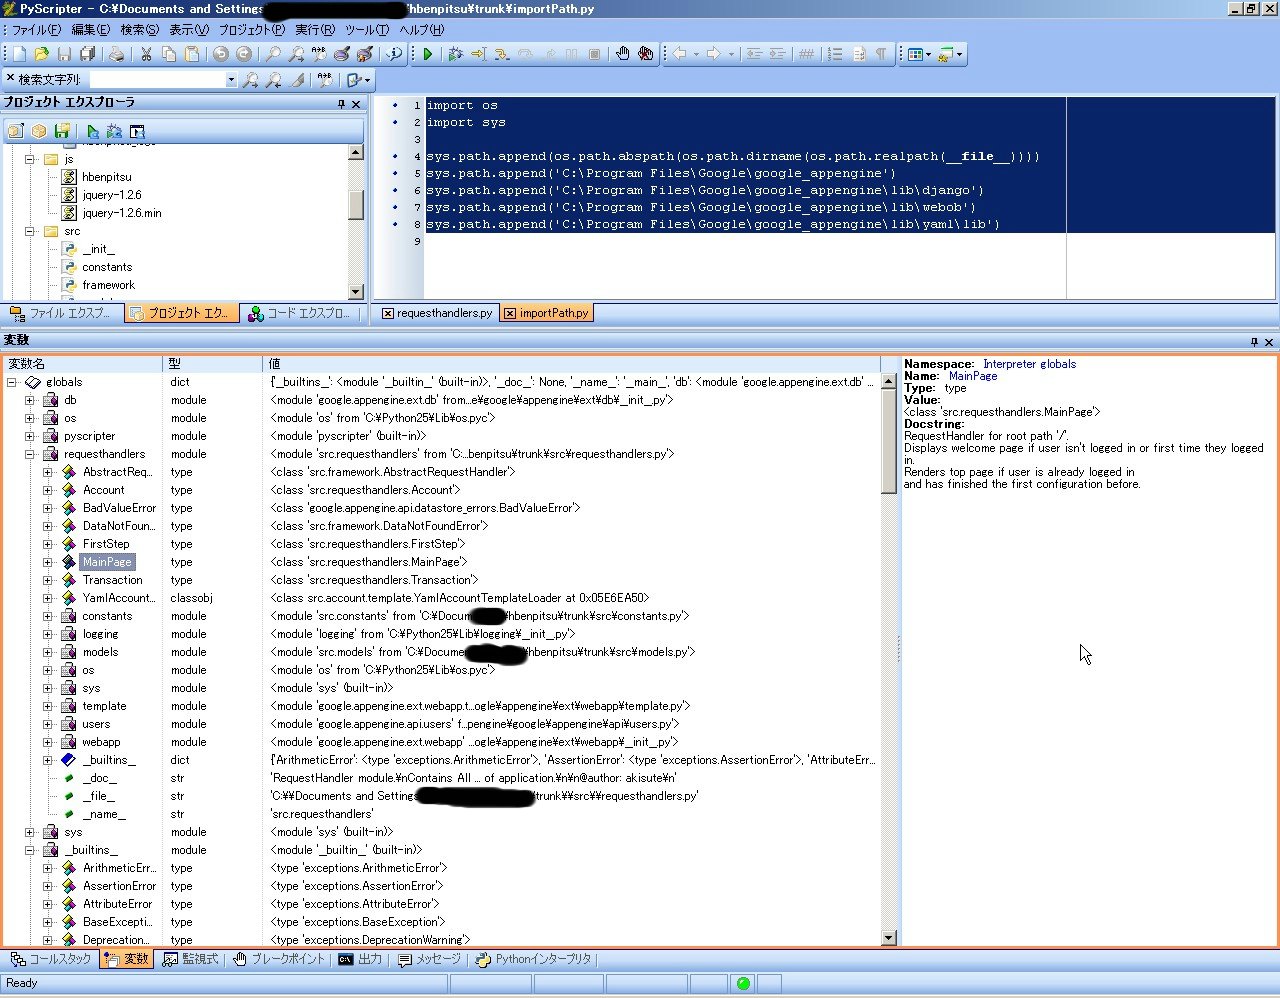Collapse the js folder in project explorer

(x=30, y=159)
